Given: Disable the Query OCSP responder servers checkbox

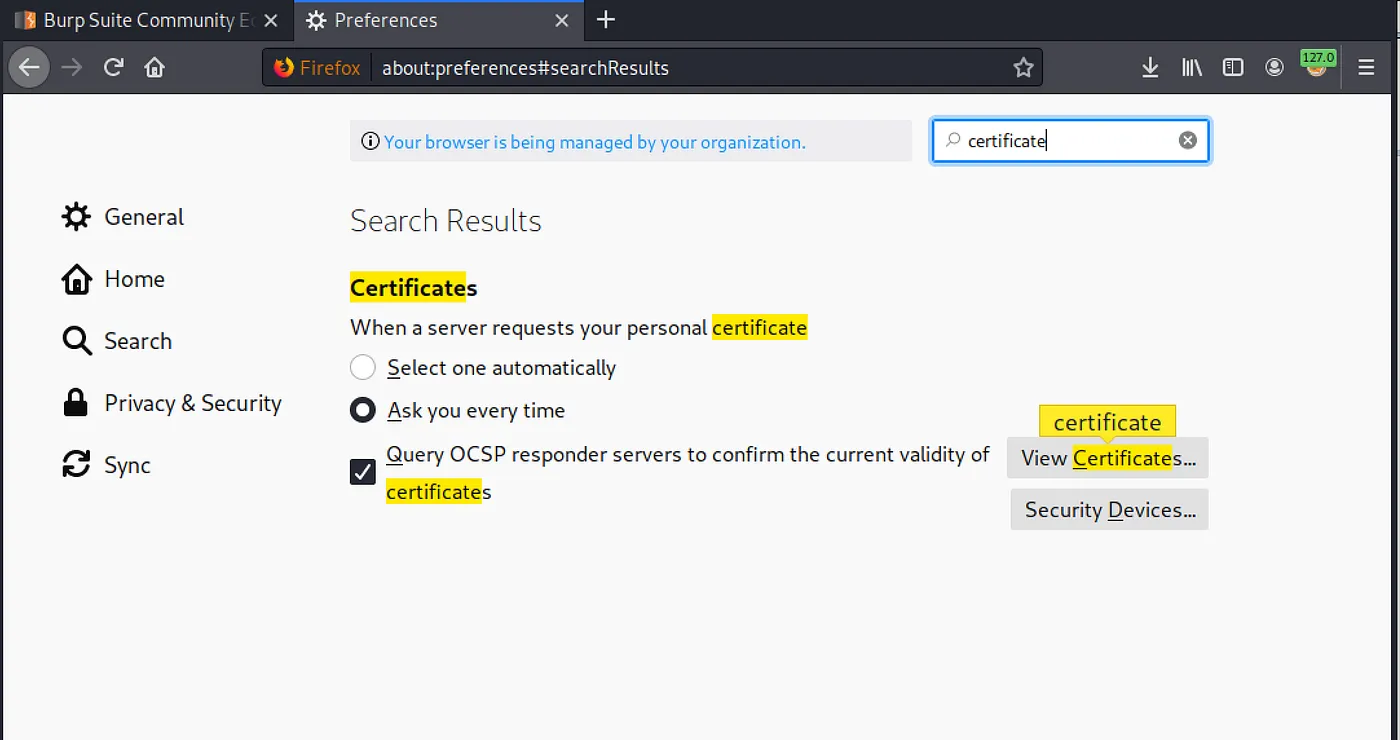Looking at the screenshot, I should tap(362, 471).
